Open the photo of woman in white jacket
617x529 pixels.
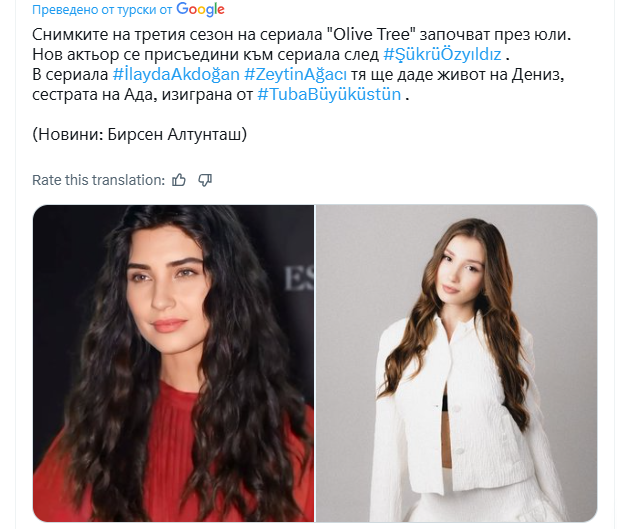click(457, 363)
